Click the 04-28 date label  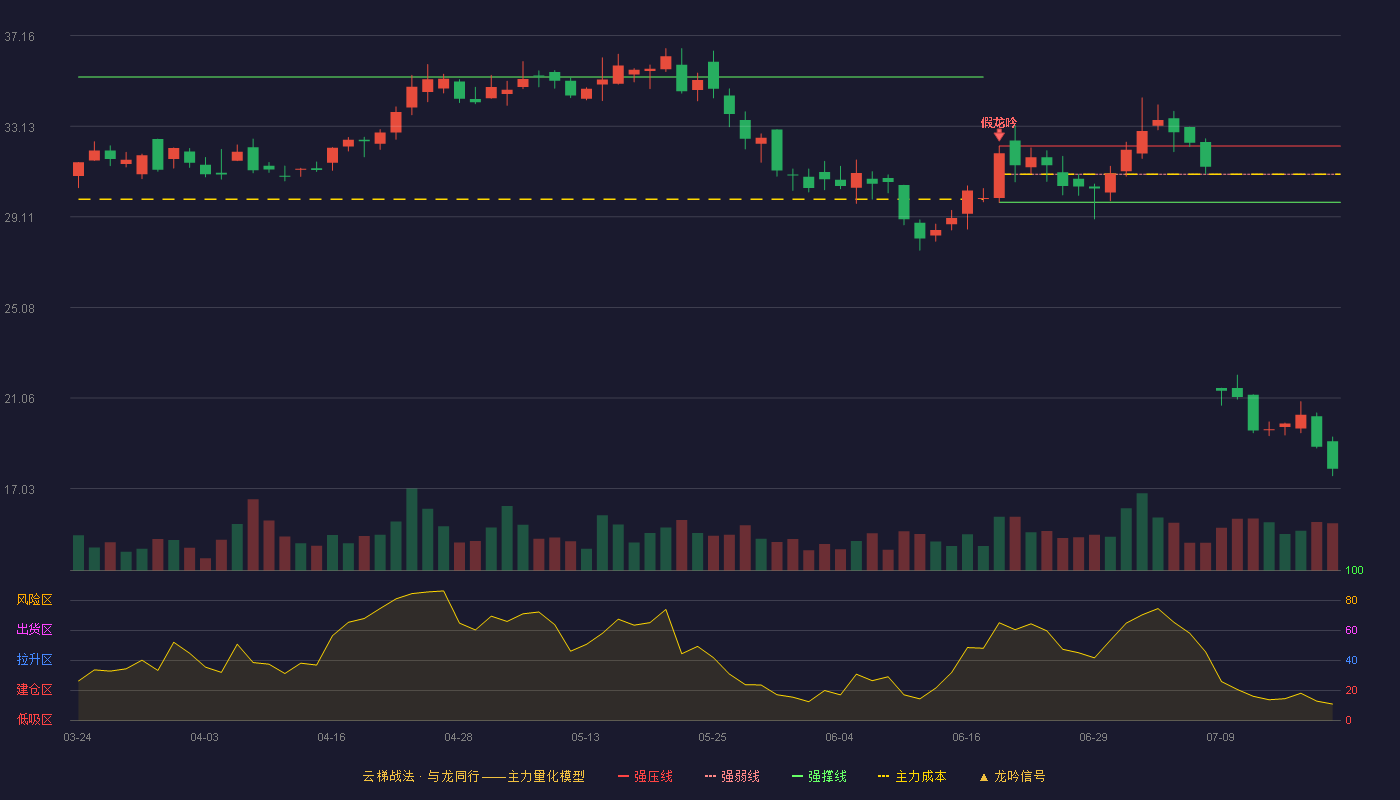[458, 737]
